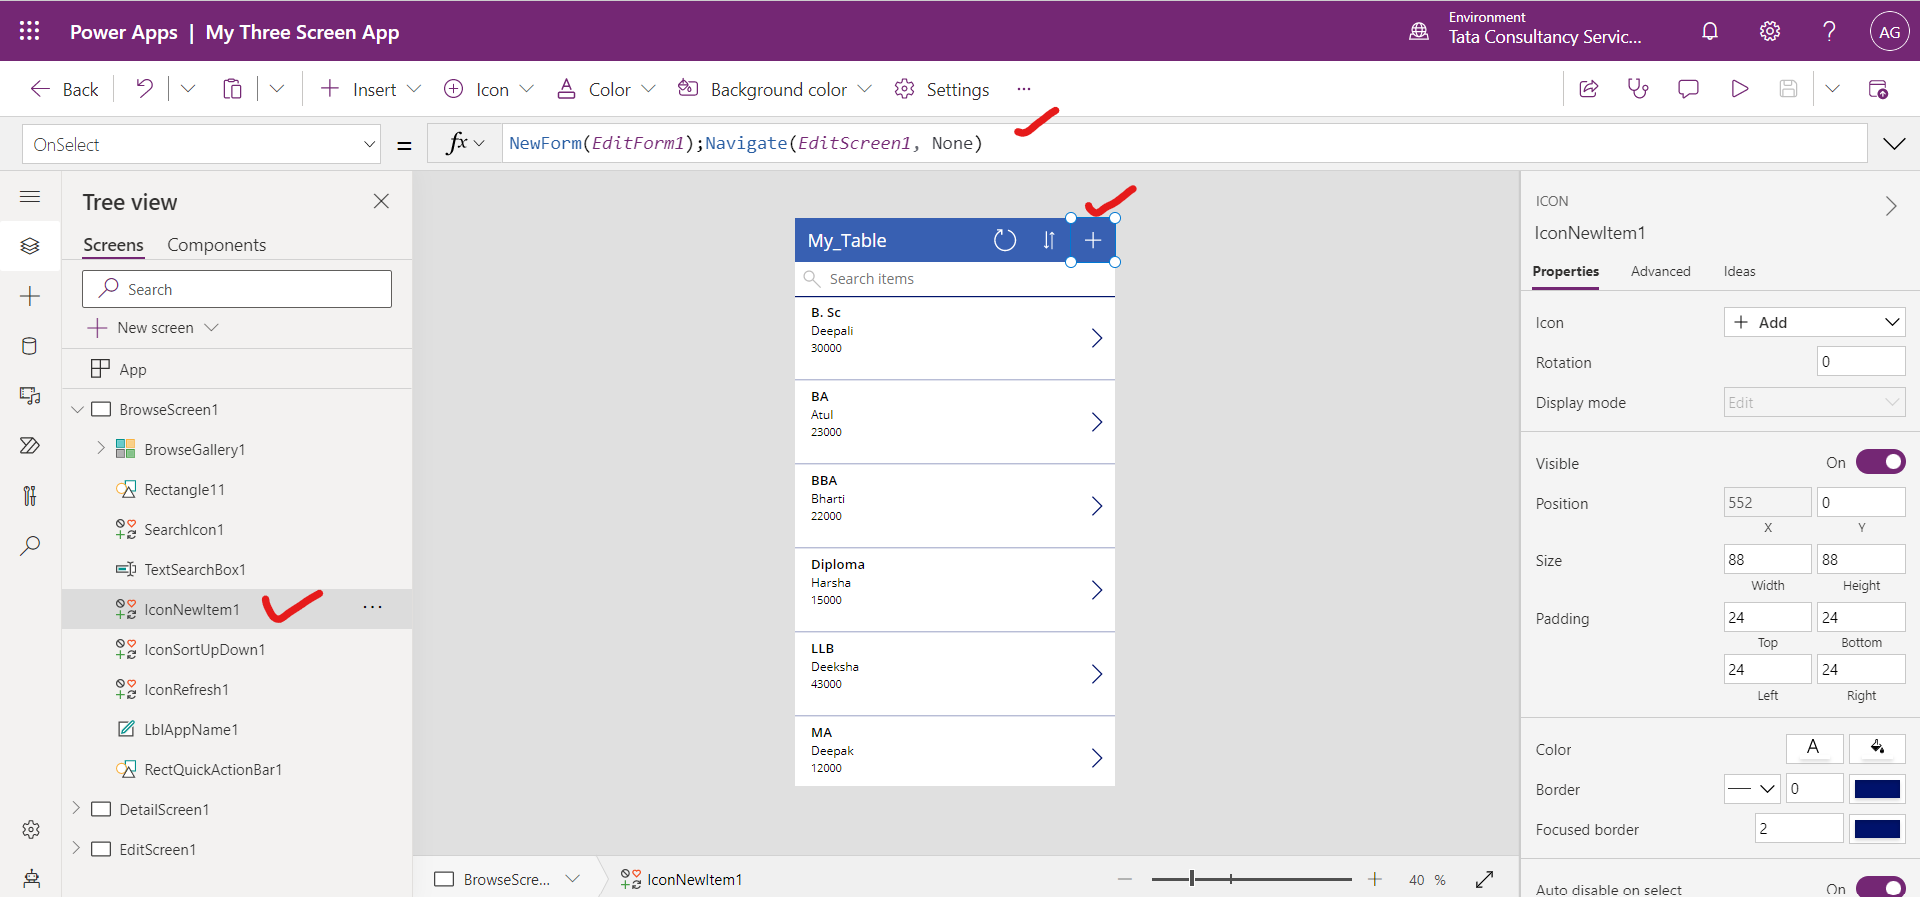Toggle the Visible switch off
Viewport: 1920px width, 897px height.
(1880, 462)
